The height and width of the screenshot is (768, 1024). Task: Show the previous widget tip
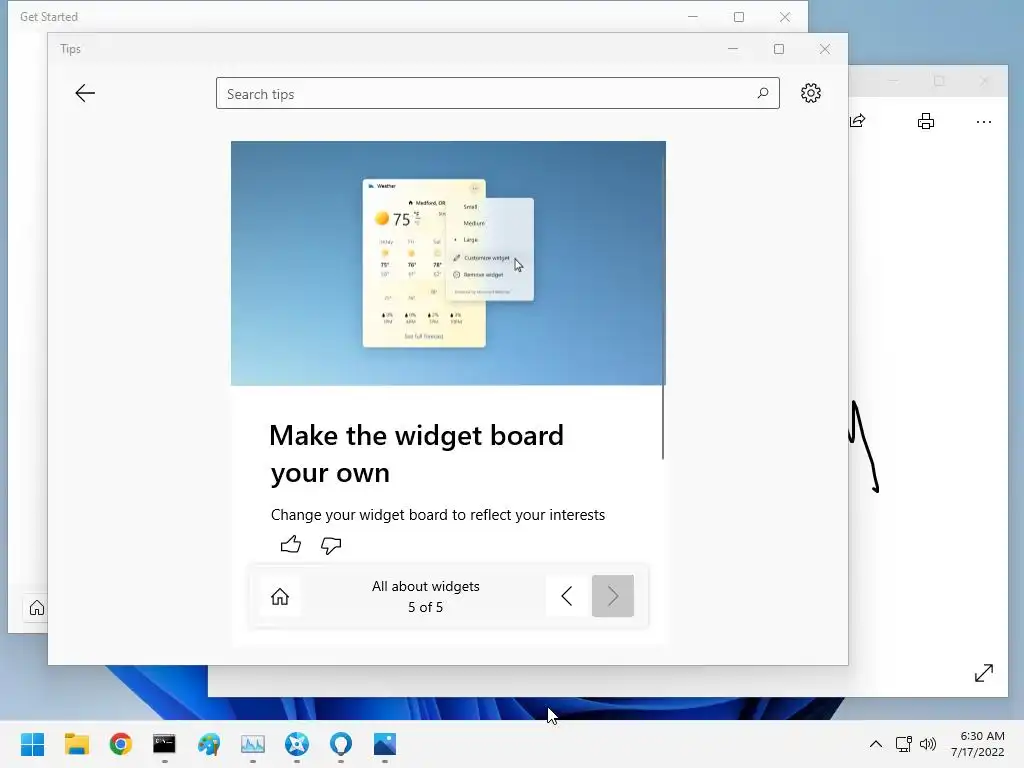[x=567, y=596]
